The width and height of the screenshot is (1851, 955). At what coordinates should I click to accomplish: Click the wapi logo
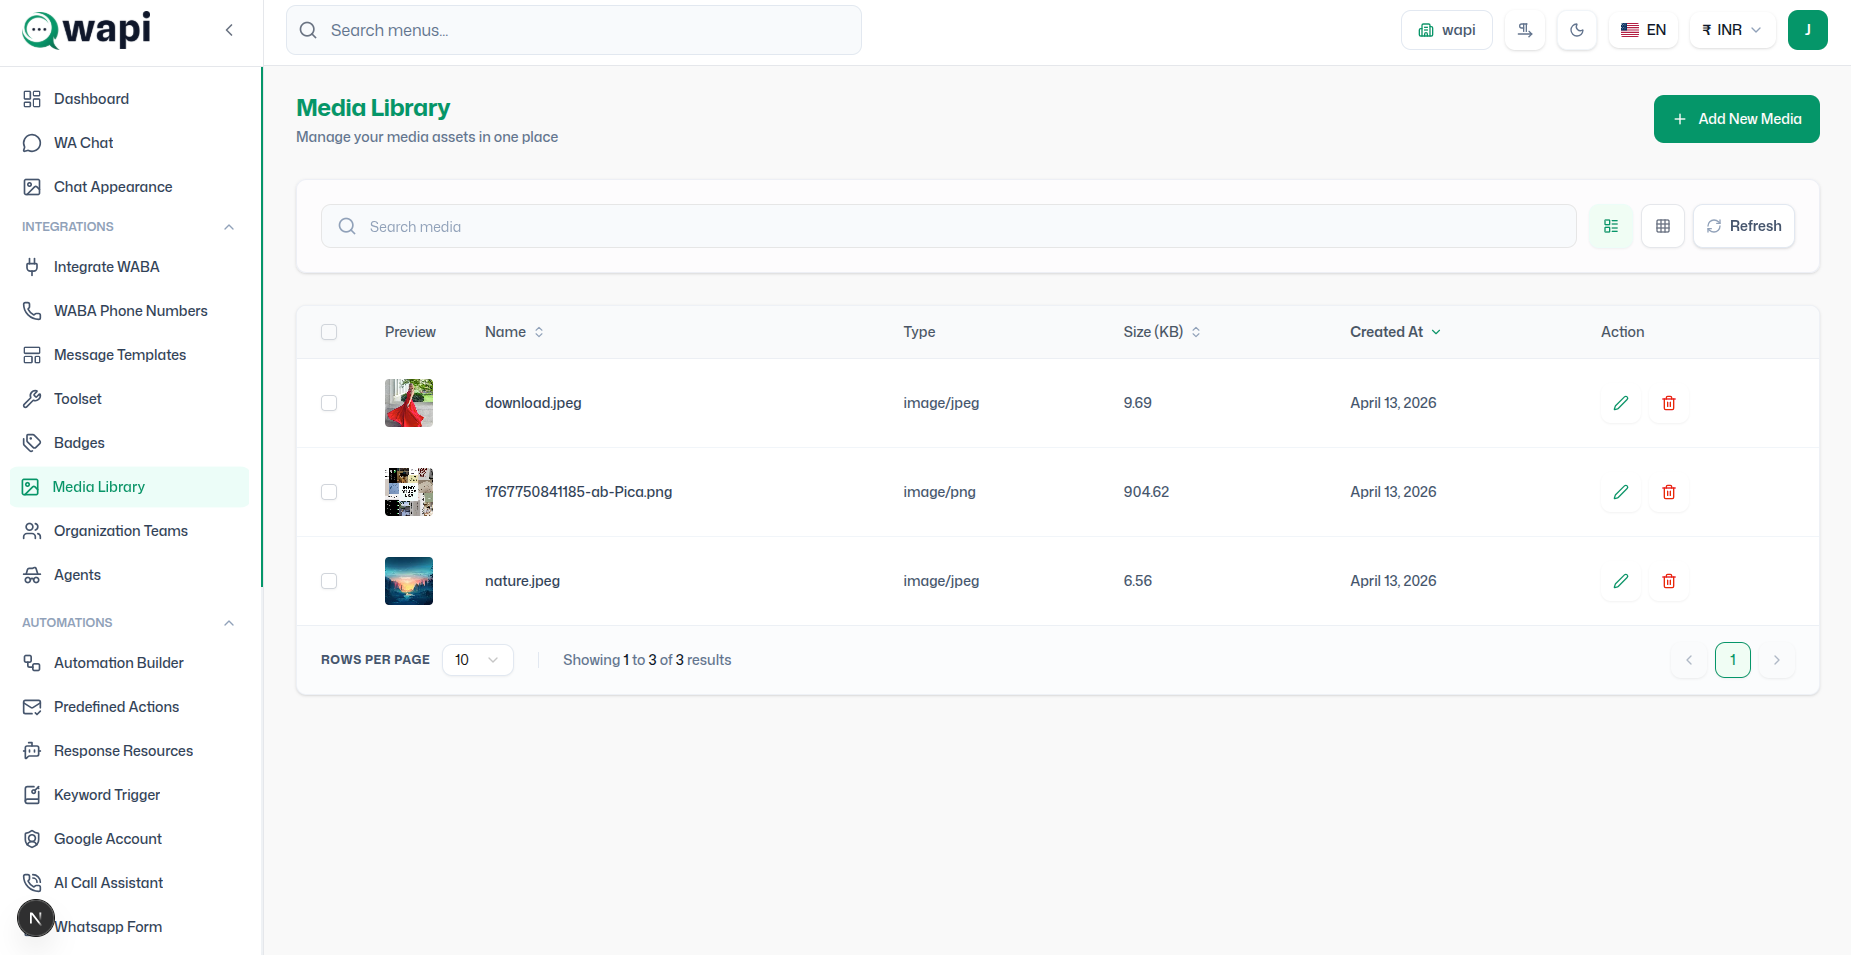tap(87, 30)
